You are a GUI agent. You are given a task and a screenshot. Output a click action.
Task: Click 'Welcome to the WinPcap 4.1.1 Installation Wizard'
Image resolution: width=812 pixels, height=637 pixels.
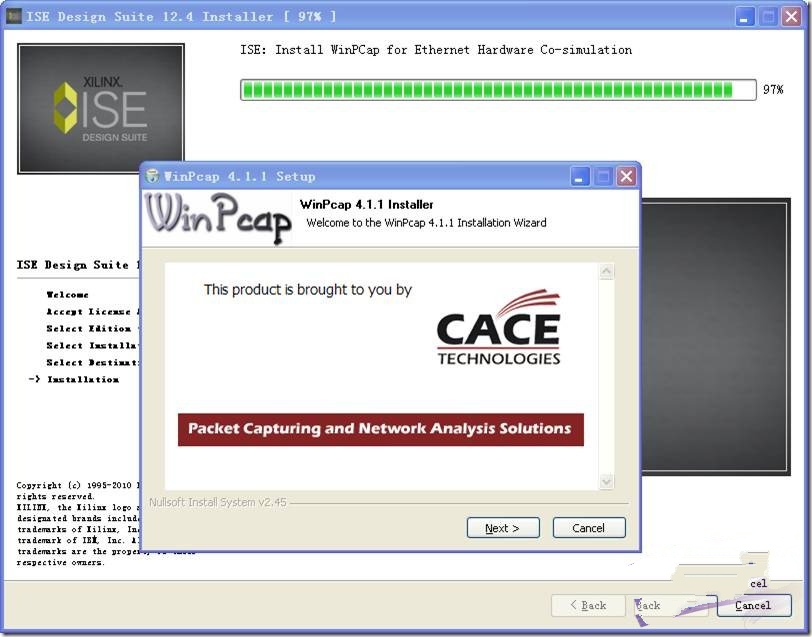pyautogui.click(x=426, y=223)
